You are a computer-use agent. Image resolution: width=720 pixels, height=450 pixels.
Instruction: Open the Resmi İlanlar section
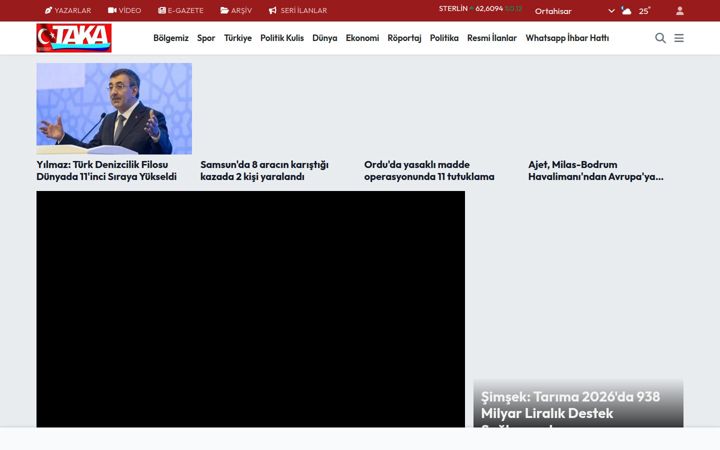pos(492,38)
